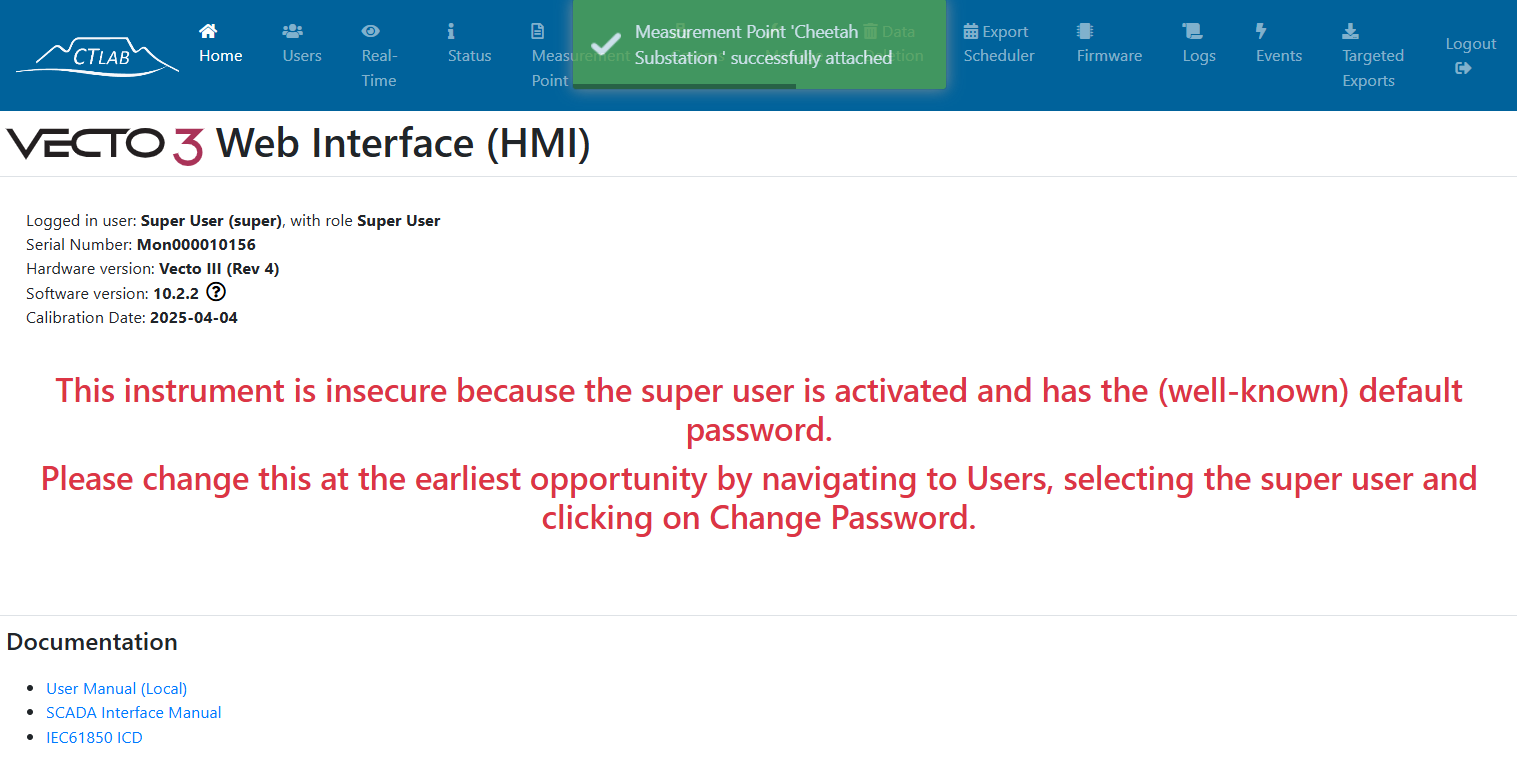Screen dimensions: 1517x767
Task: Open the User Manual (Local) link
Action: click(117, 688)
